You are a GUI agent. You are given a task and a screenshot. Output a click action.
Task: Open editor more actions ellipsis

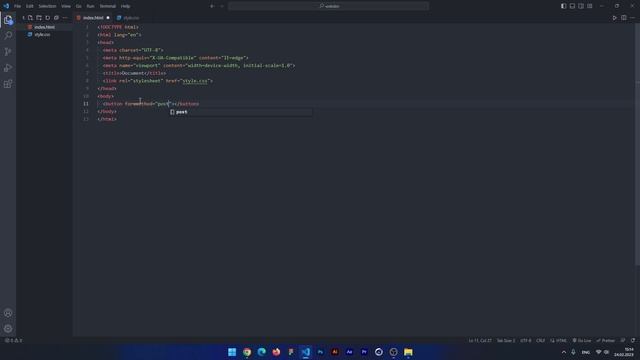coord(633,18)
